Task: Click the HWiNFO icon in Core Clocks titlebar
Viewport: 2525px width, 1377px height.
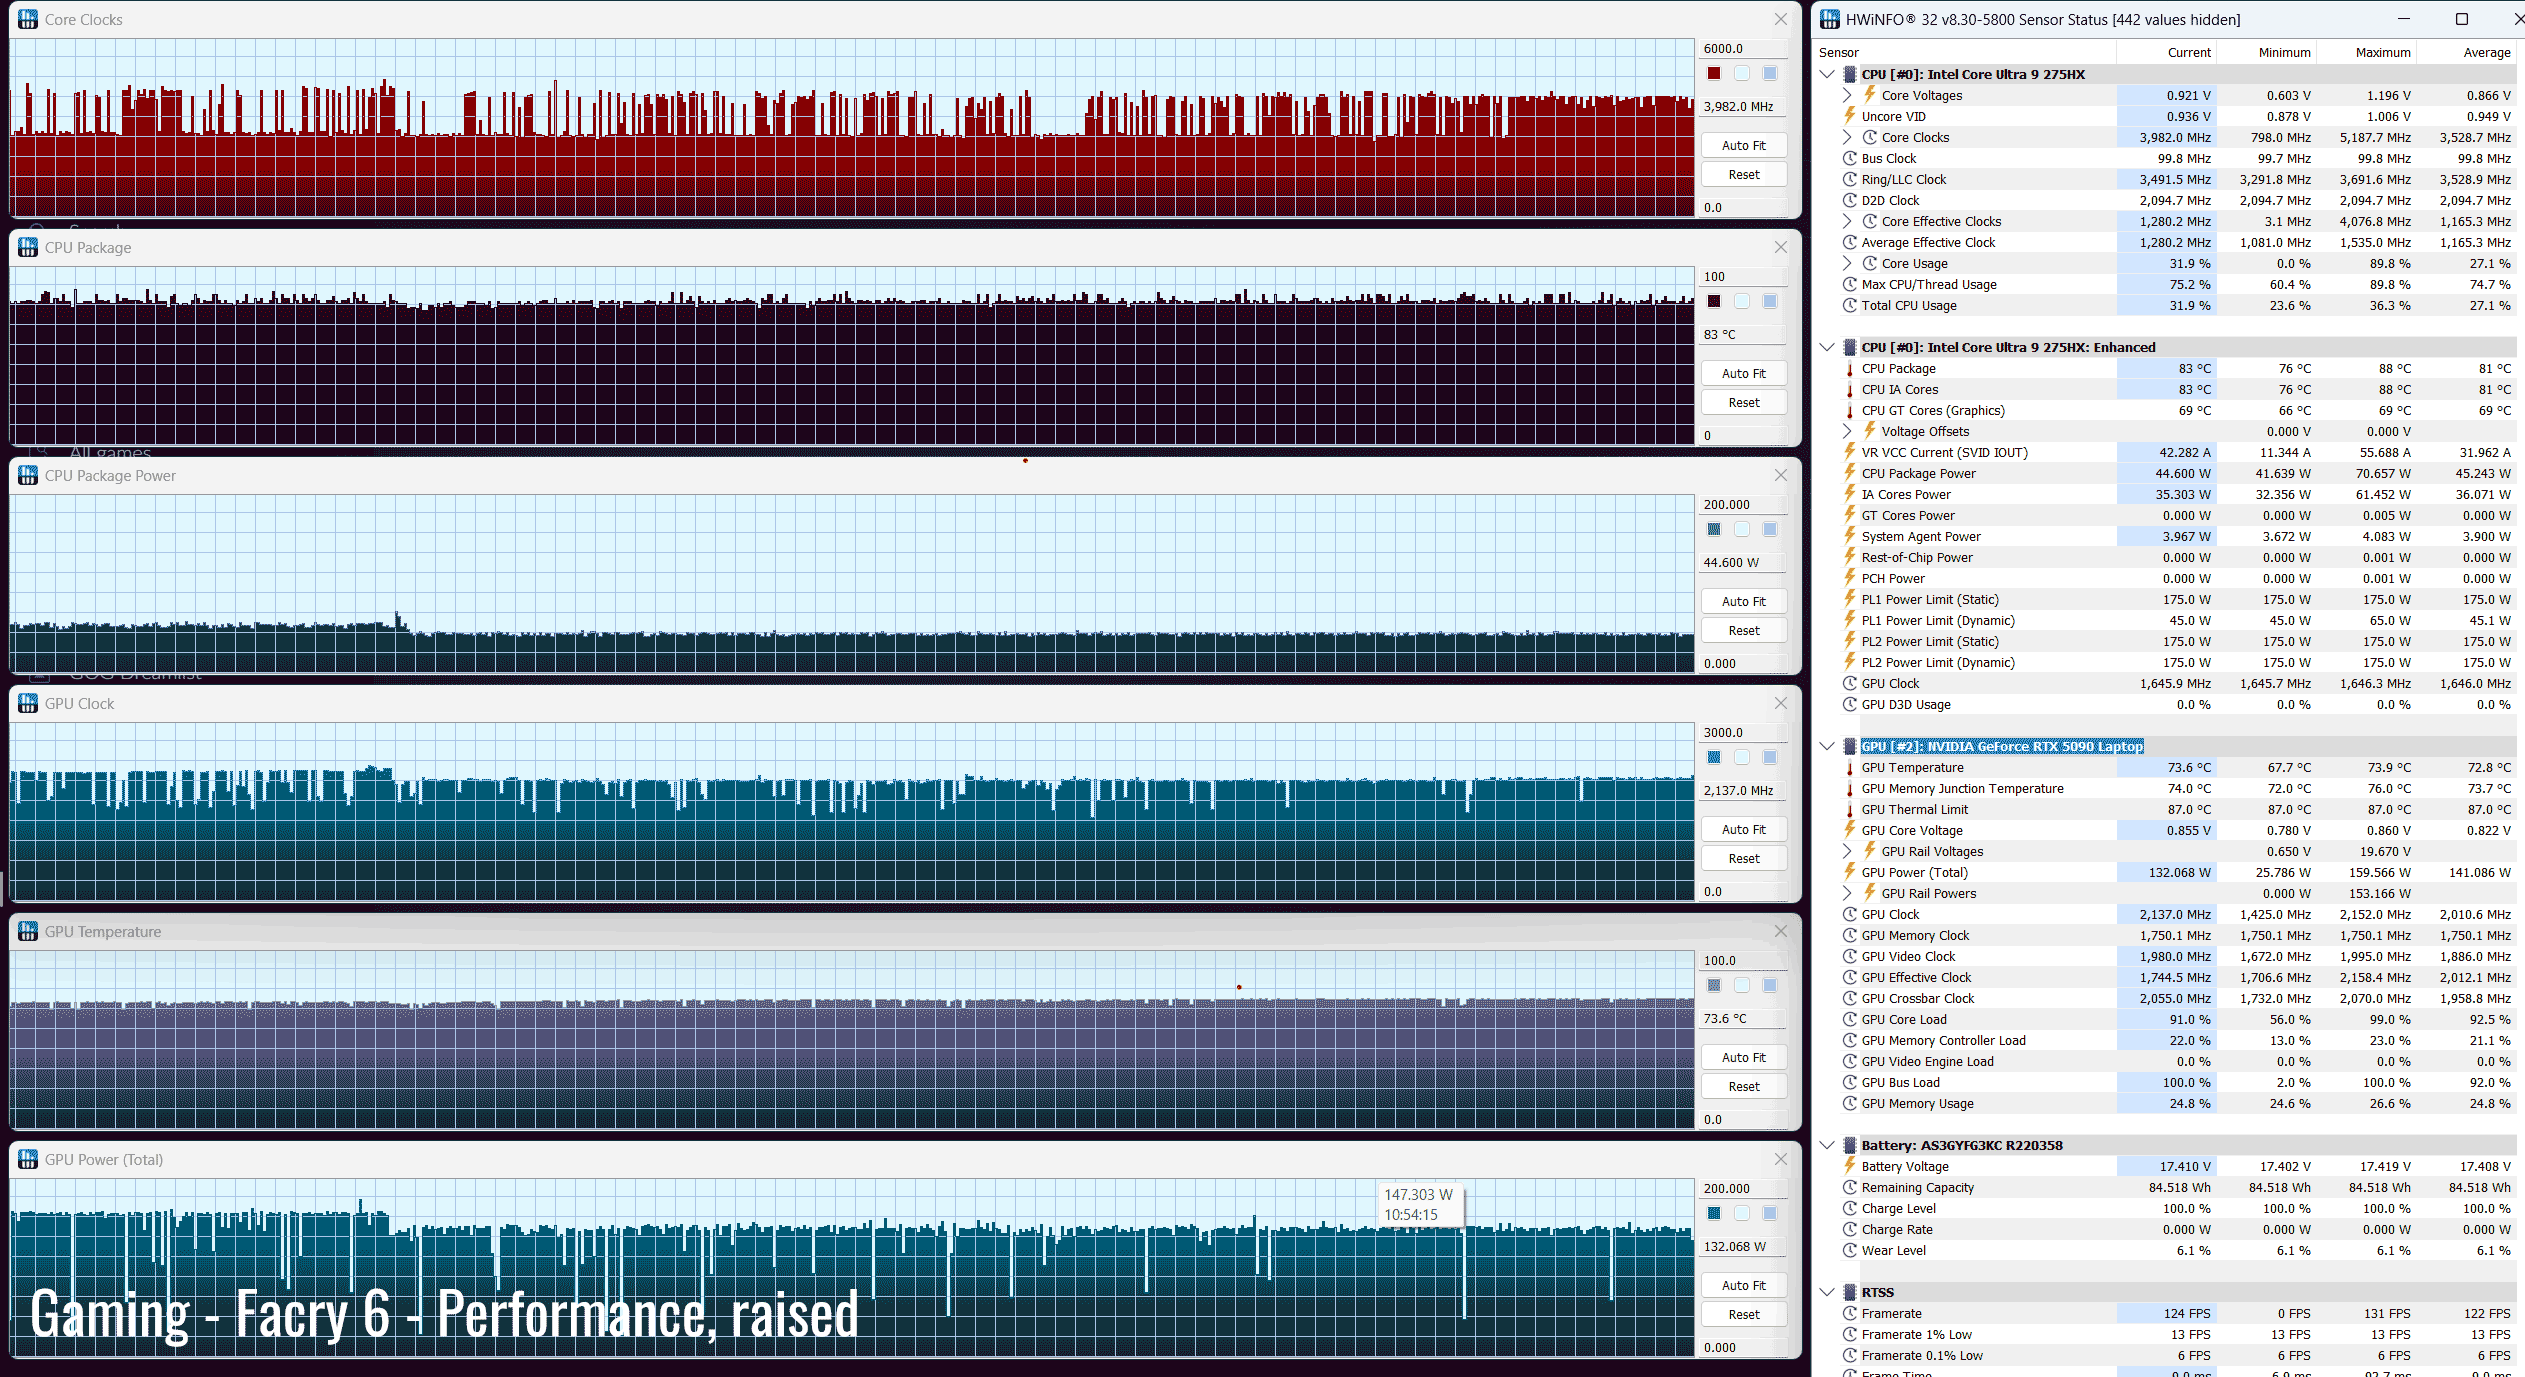Action: coord(28,19)
